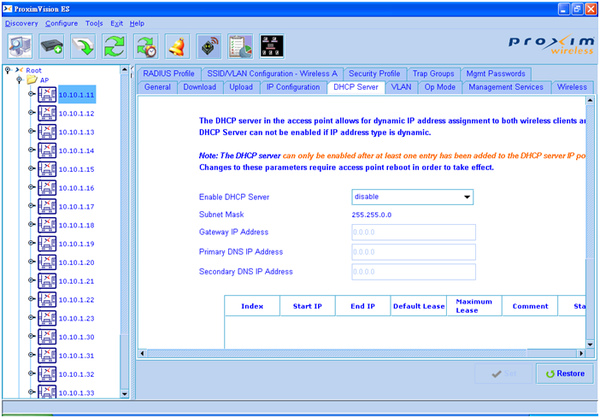Open the Discovery menu
Screen dimensions: 600x418
[x=21, y=23]
